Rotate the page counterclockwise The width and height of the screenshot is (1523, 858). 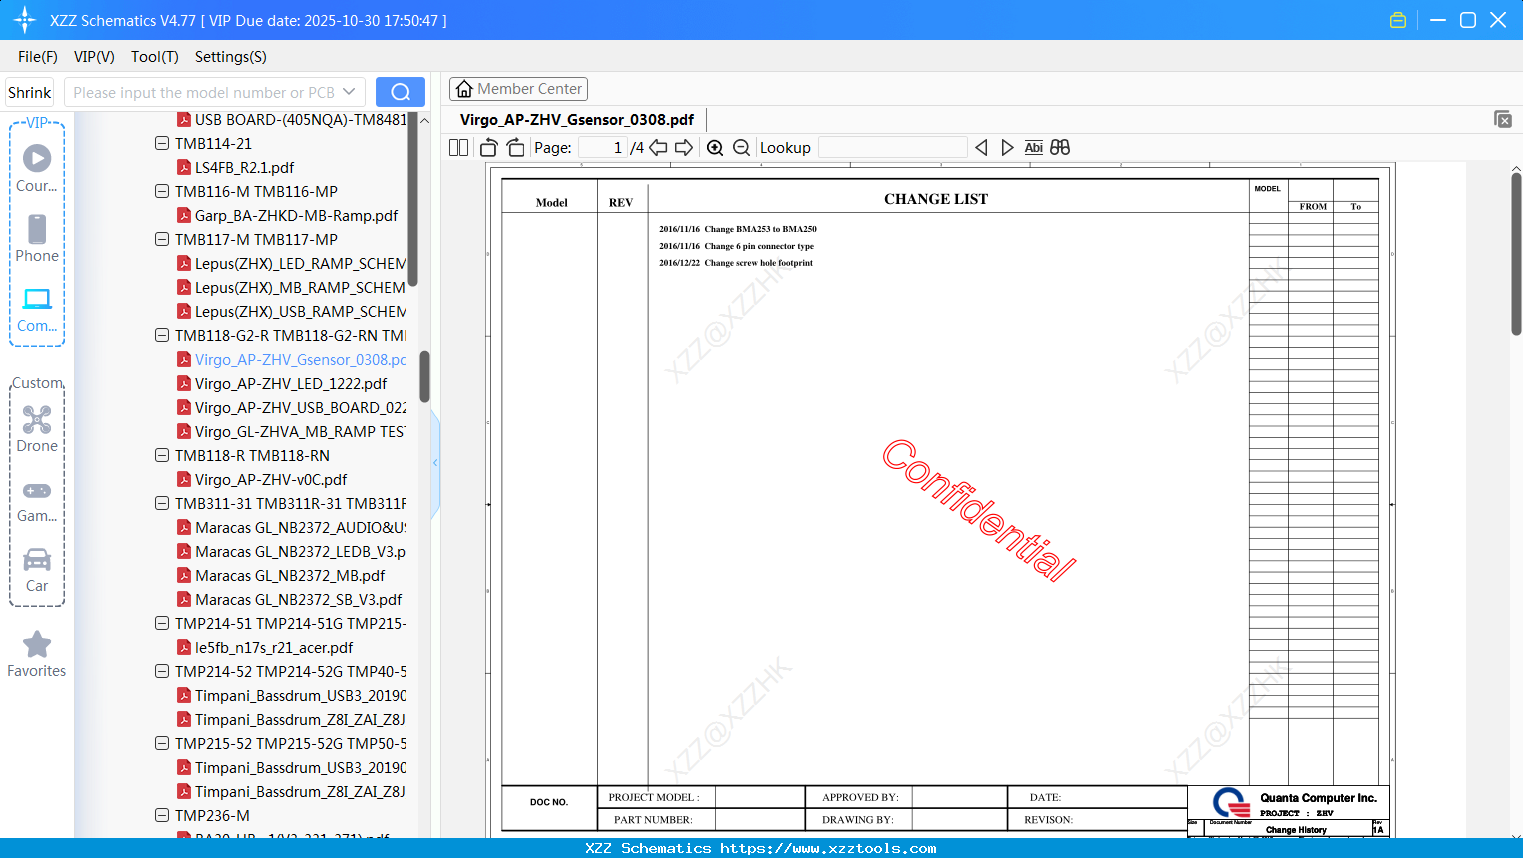coord(489,148)
